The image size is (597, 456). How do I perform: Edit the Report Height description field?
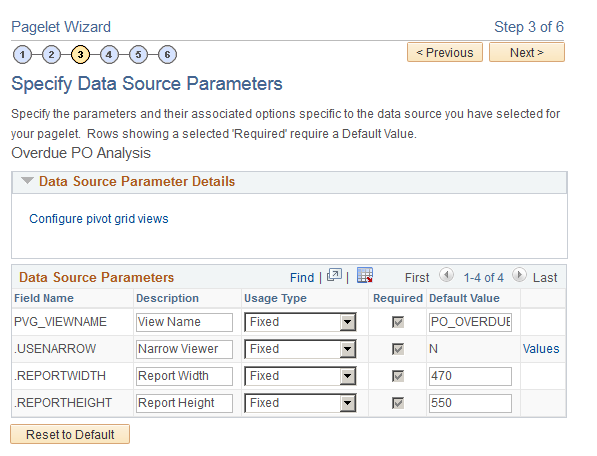pyautogui.click(x=184, y=403)
